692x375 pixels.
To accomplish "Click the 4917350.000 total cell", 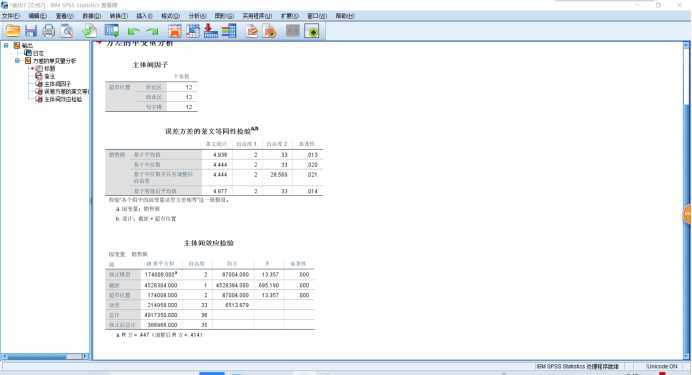I will 161,315.
